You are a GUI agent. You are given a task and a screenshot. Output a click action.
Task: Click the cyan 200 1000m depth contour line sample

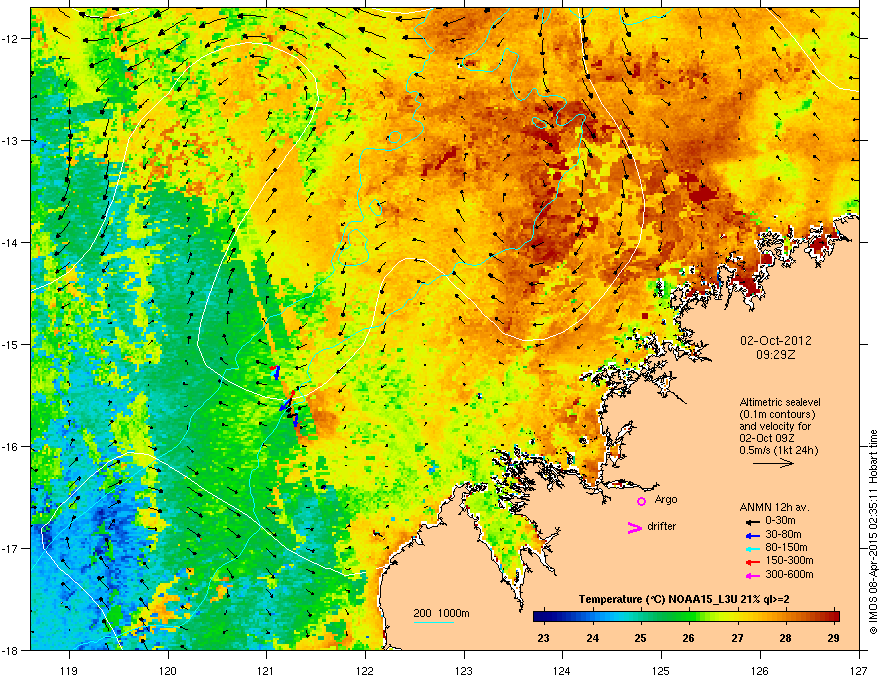(x=434, y=622)
